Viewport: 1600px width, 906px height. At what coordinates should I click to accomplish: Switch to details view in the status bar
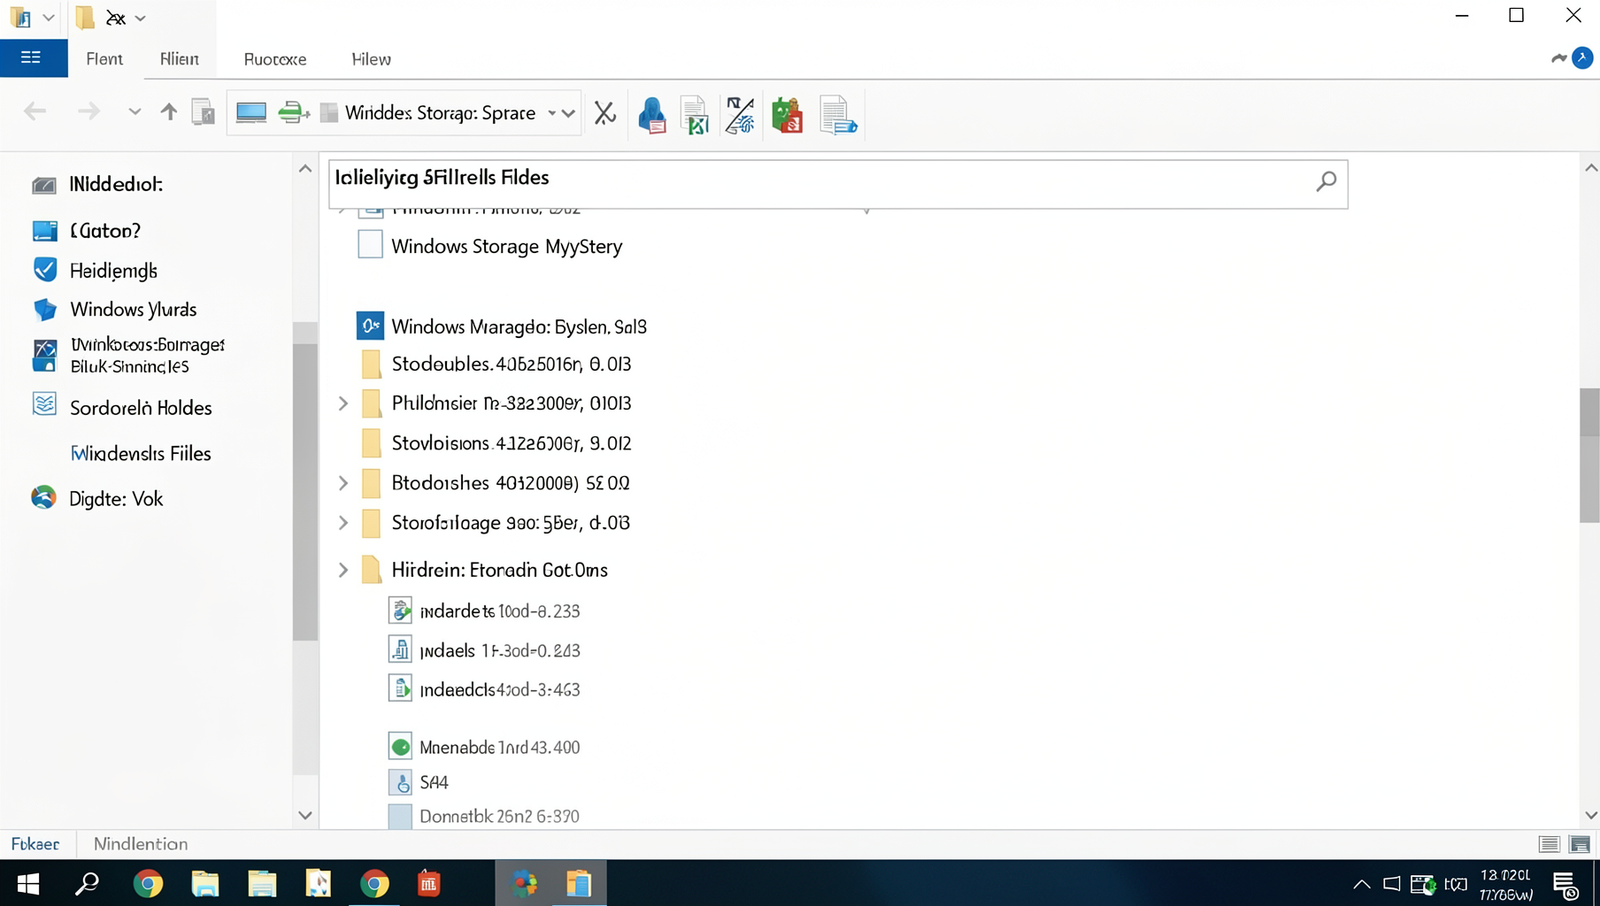pos(1549,844)
